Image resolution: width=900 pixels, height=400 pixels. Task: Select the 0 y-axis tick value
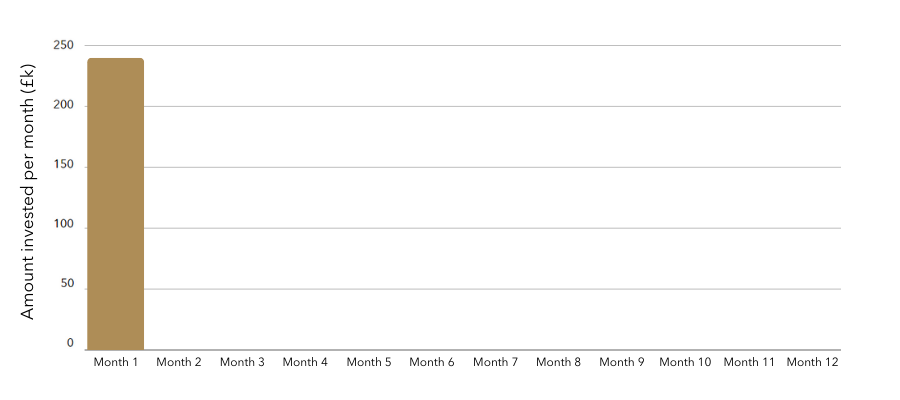(x=70, y=344)
